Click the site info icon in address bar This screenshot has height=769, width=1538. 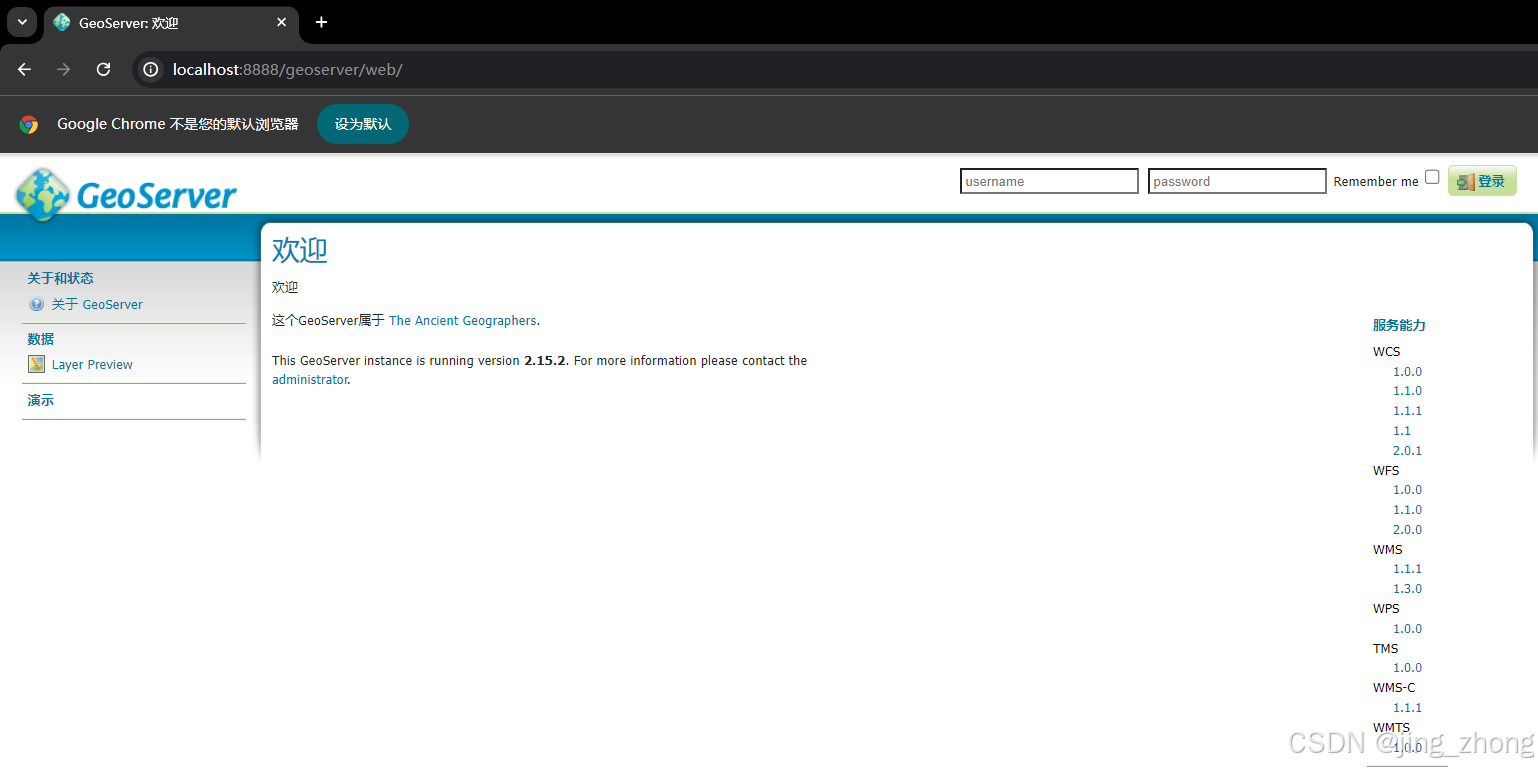coord(151,69)
